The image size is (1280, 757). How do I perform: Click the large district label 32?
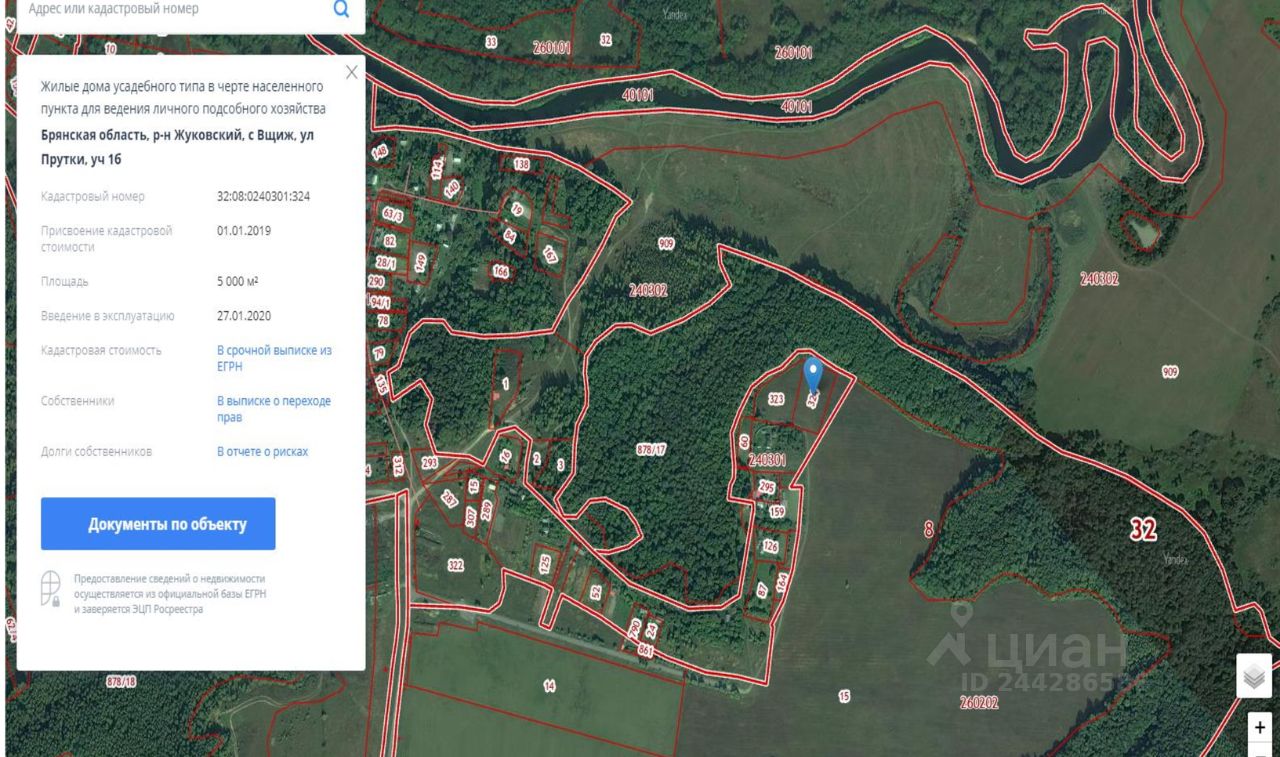1144,529
